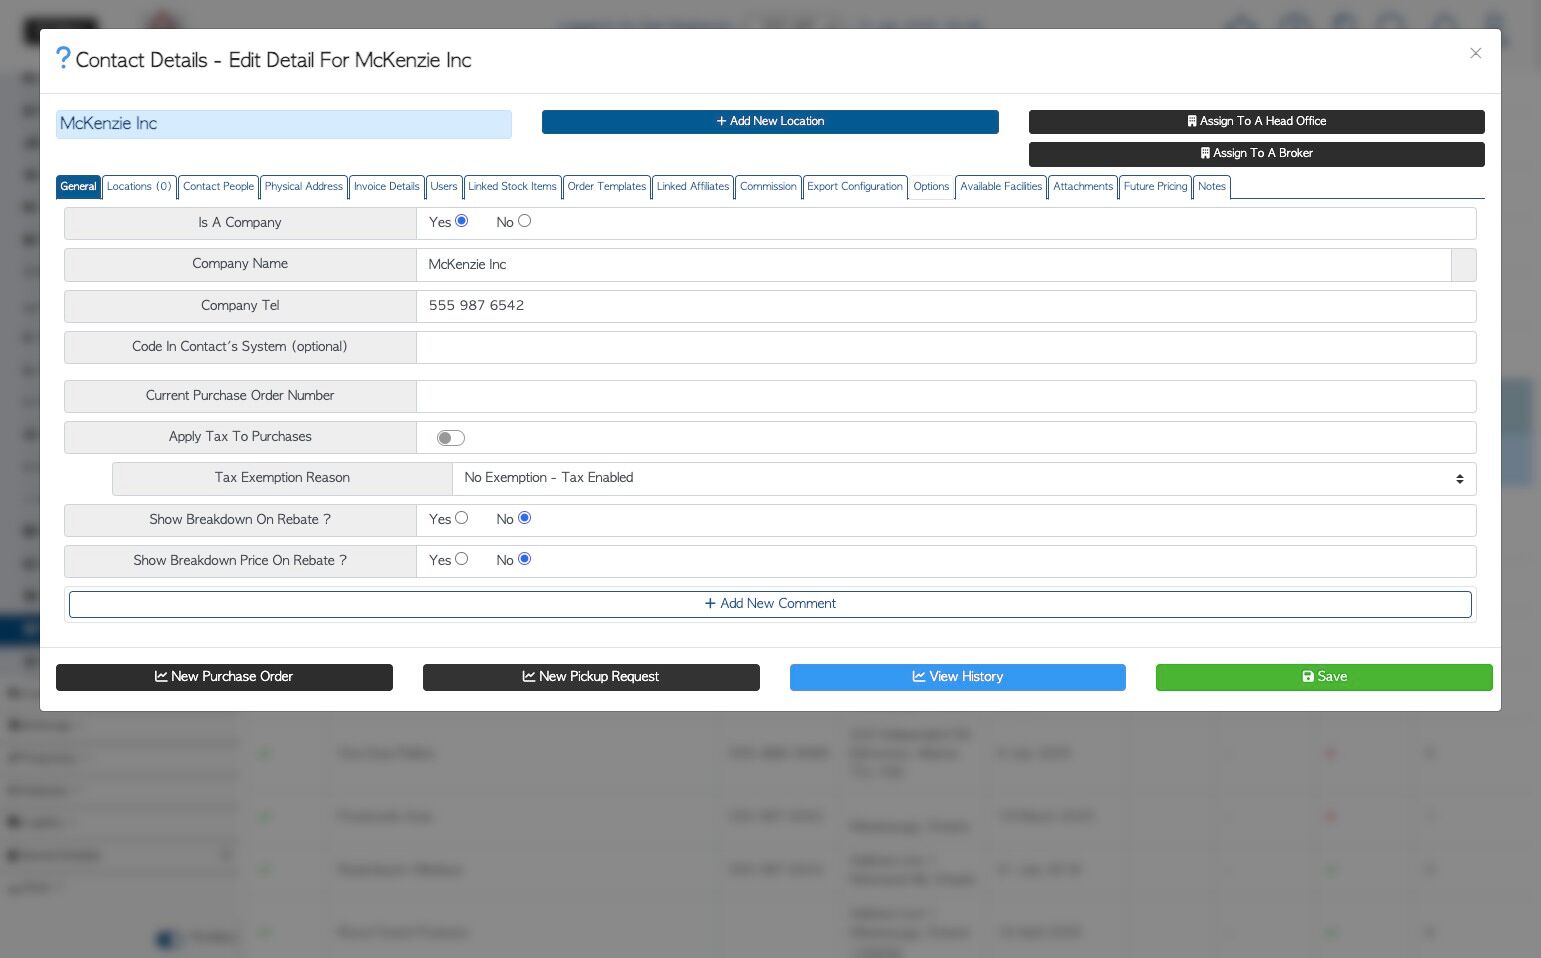Click the Add New Location button
The width and height of the screenshot is (1541, 958).
[770, 121]
